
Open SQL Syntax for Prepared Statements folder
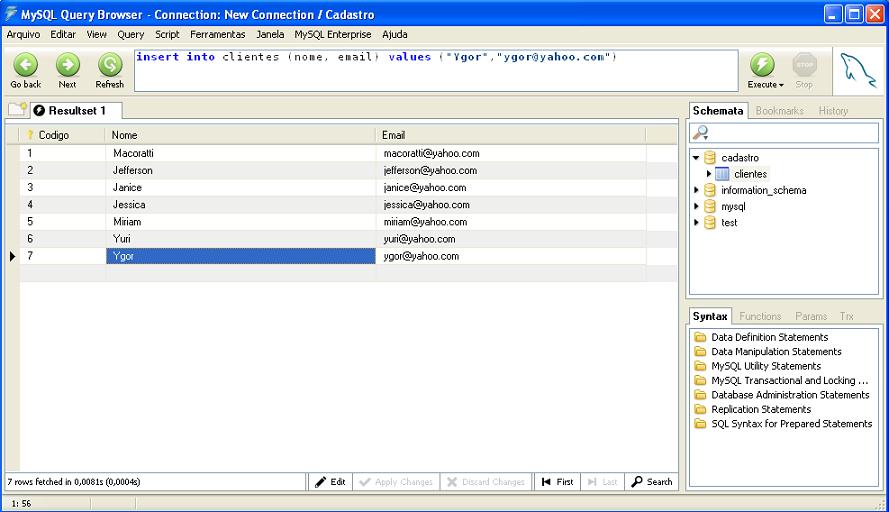click(701, 424)
